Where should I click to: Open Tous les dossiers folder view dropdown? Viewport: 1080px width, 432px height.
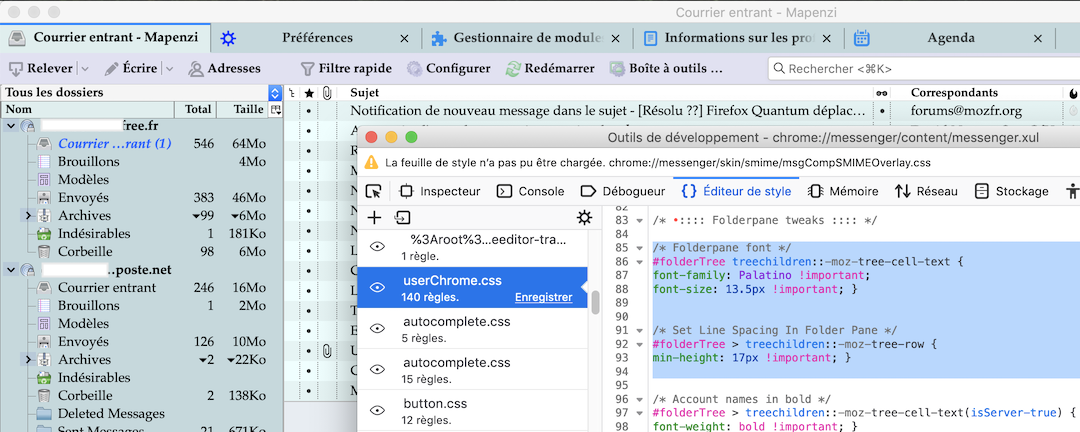275,92
